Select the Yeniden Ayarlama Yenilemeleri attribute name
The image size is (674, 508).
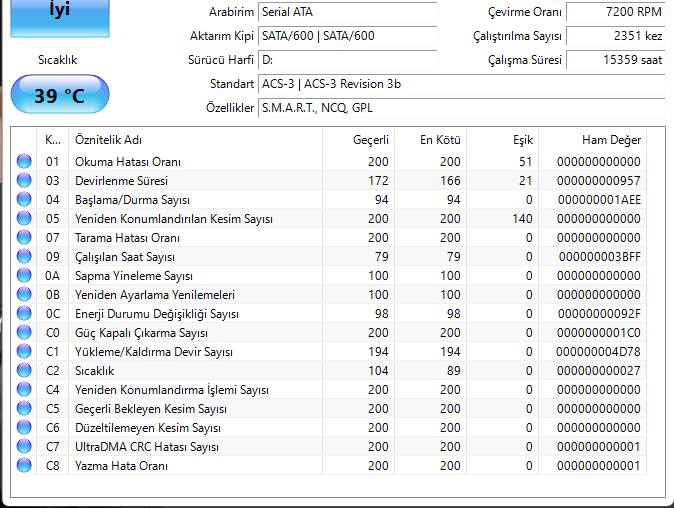point(155,295)
